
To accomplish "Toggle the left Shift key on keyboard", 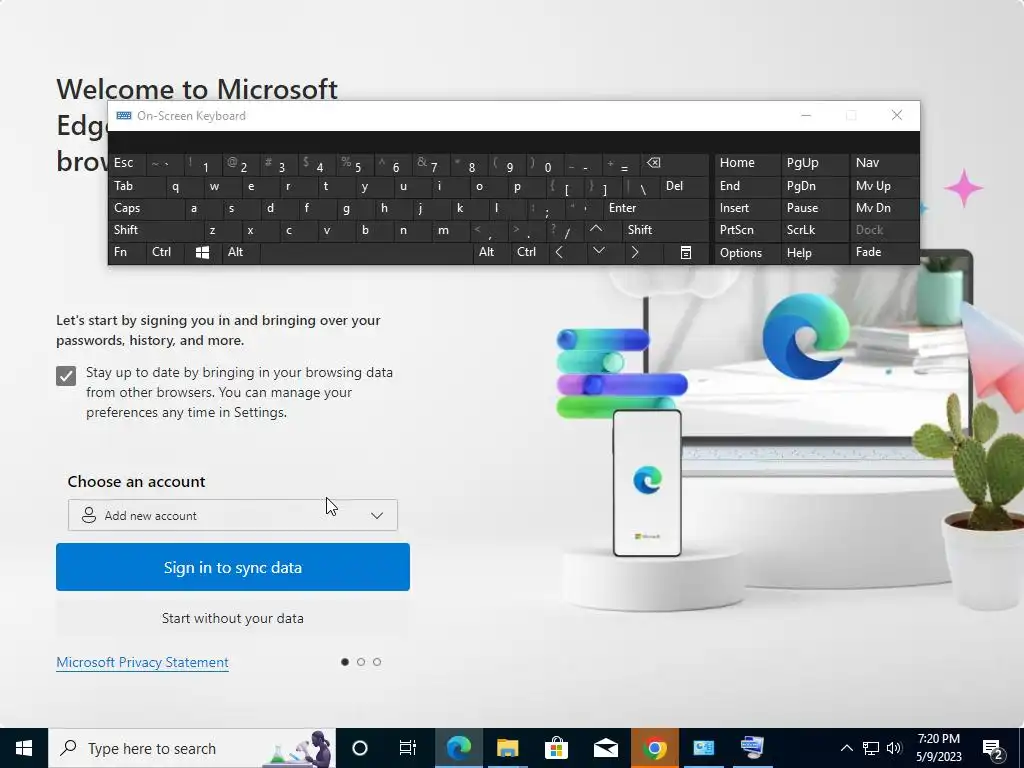I will pyautogui.click(x=155, y=230).
